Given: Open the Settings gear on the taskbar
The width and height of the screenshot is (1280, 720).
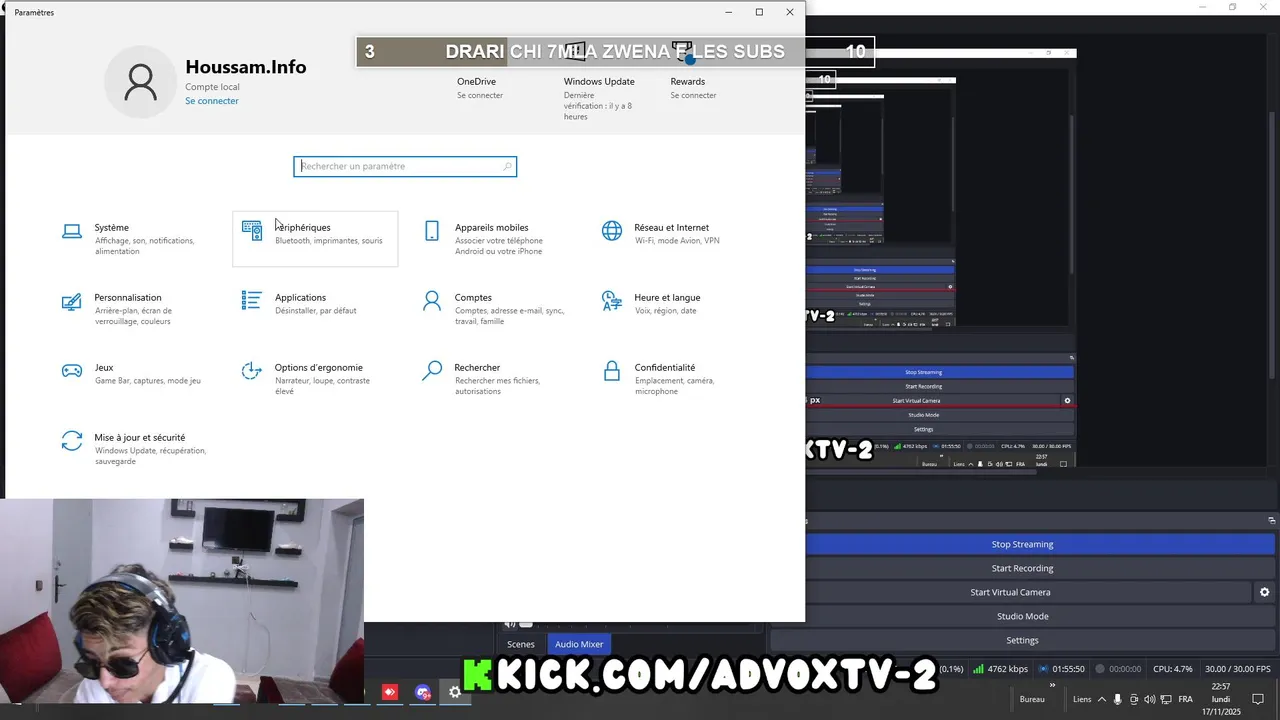Looking at the screenshot, I should (x=455, y=692).
